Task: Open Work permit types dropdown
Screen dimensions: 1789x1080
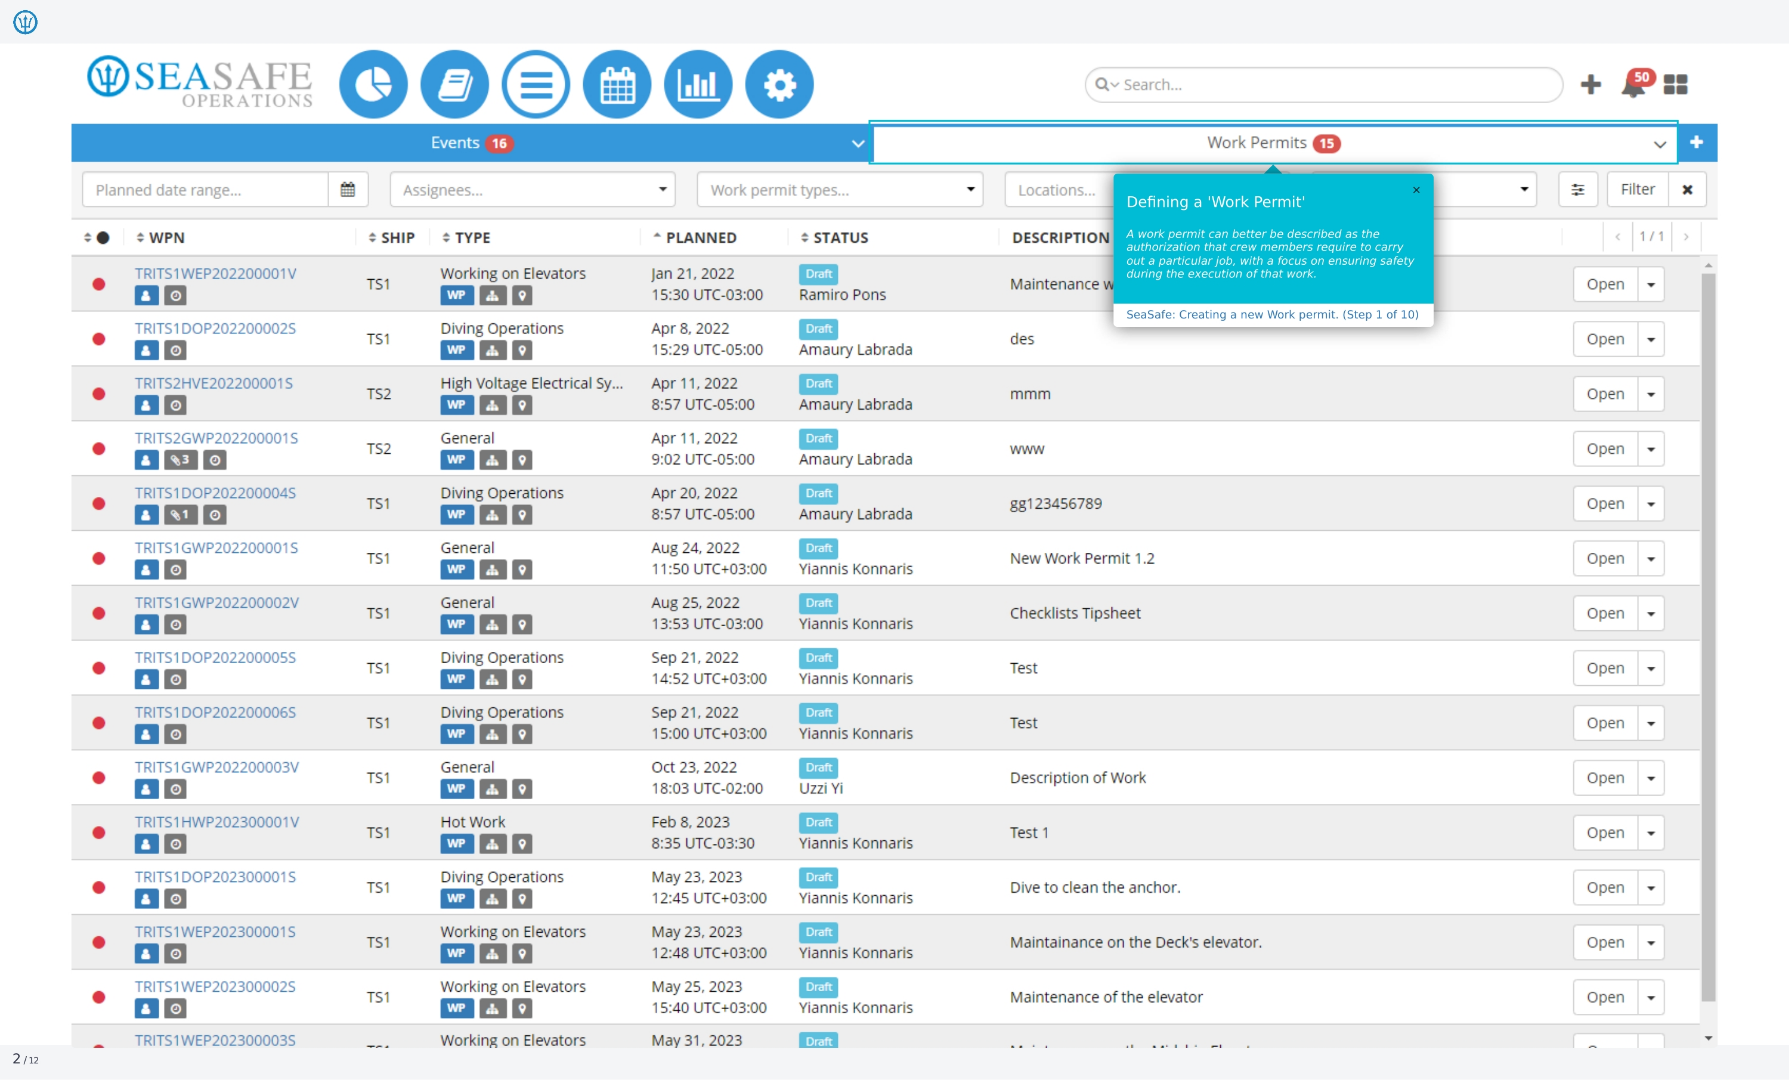Action: point(840,190)
